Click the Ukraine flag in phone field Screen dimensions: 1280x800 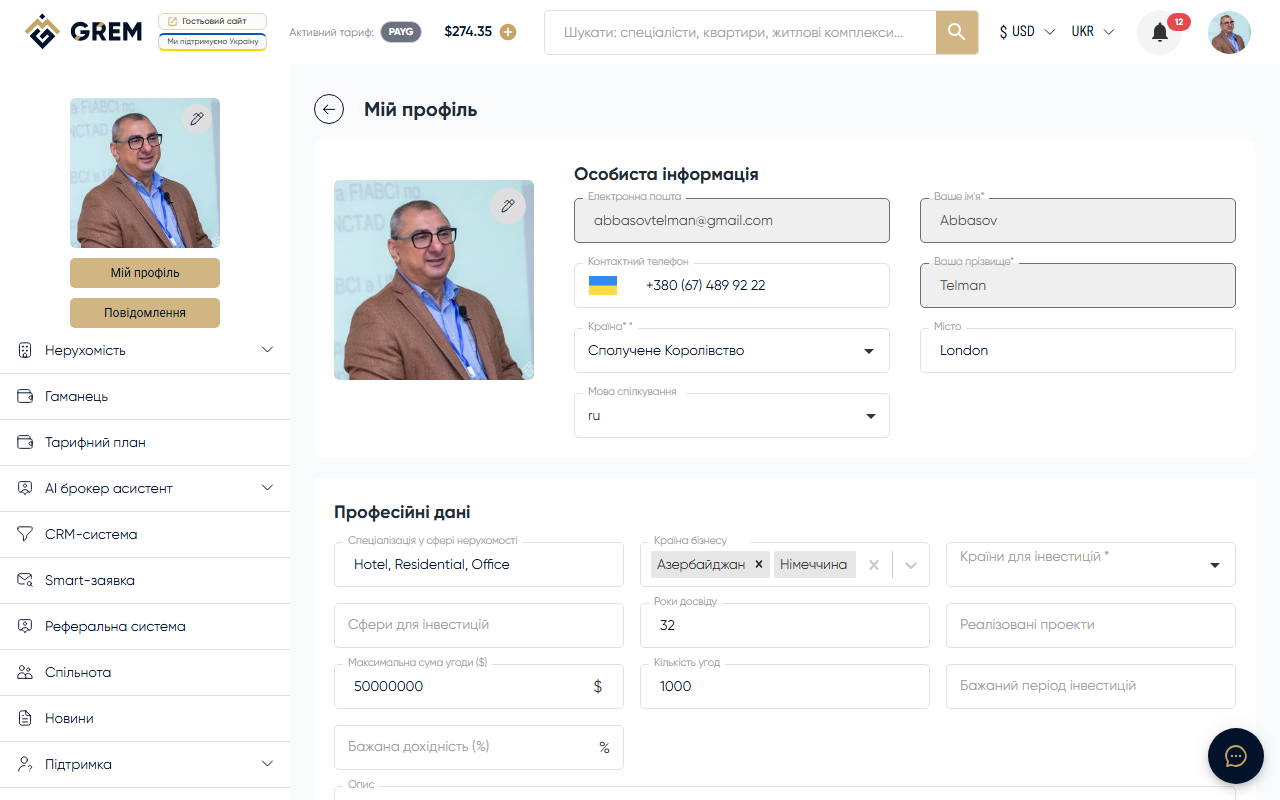602,285
